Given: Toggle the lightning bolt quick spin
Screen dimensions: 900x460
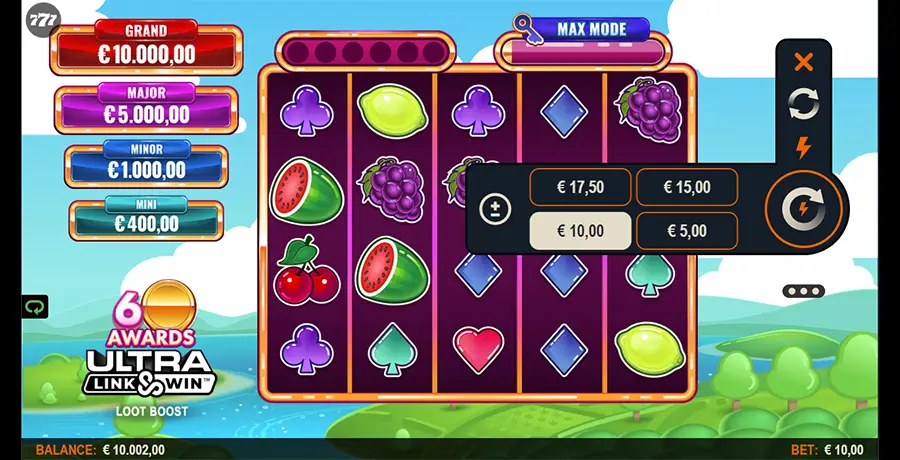Looking at the screenshot, I should tap(803, 148).
